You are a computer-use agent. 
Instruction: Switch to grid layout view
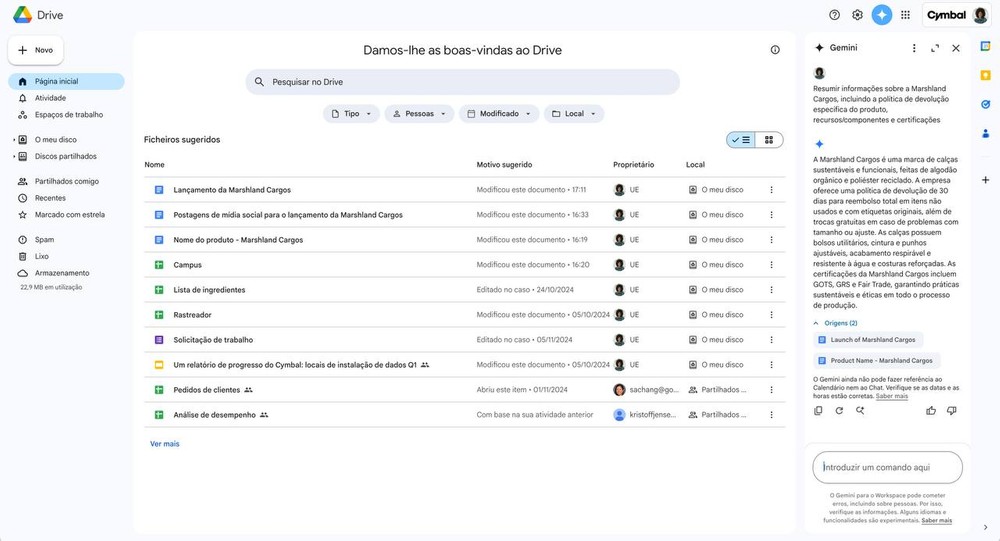coord(769,140)
